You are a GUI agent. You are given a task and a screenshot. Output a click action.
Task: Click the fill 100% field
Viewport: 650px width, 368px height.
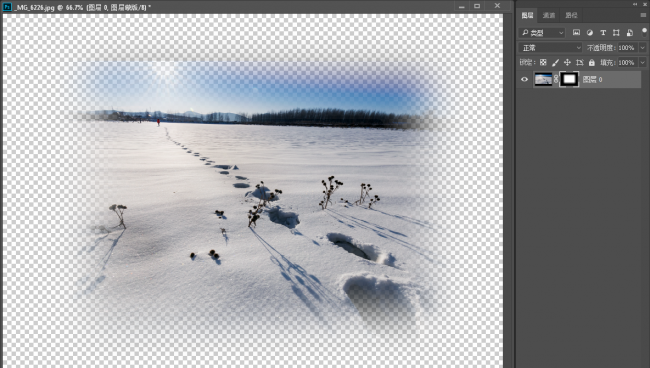point(627,63)
